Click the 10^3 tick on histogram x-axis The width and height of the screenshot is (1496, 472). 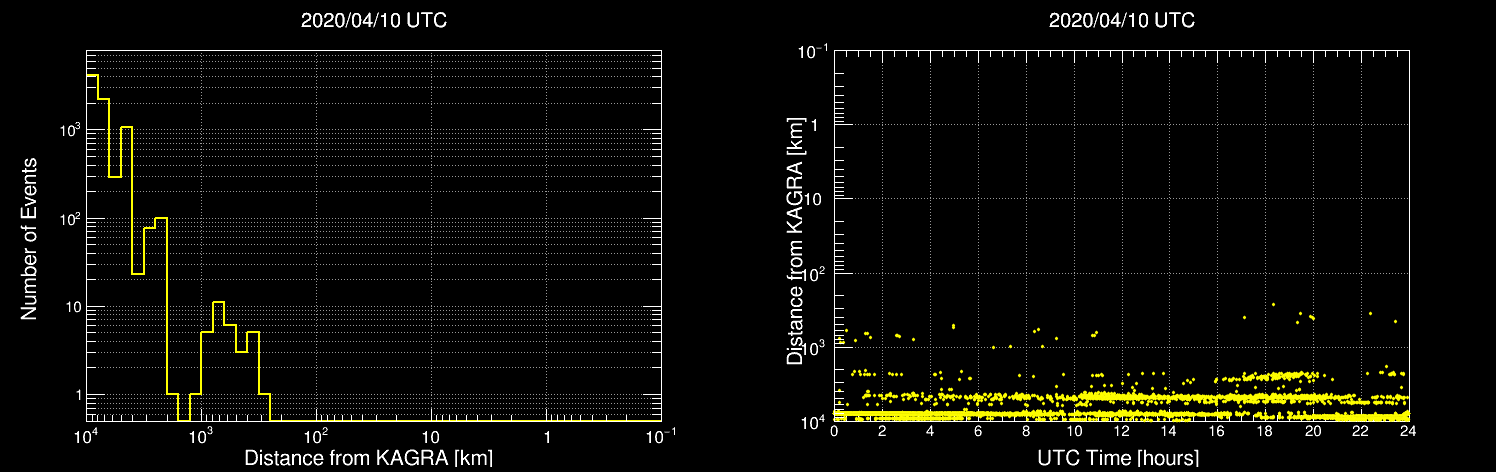(x=200, y=435)
